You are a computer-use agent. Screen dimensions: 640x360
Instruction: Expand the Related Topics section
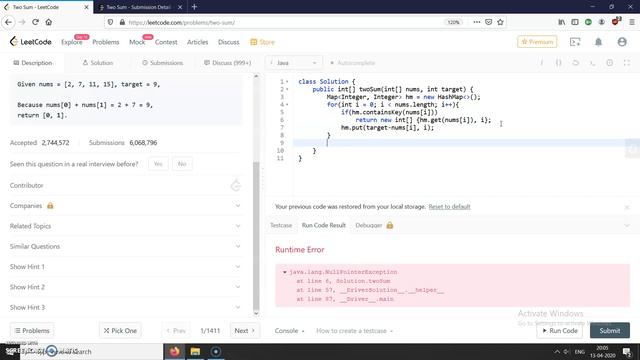click(125, 226)
